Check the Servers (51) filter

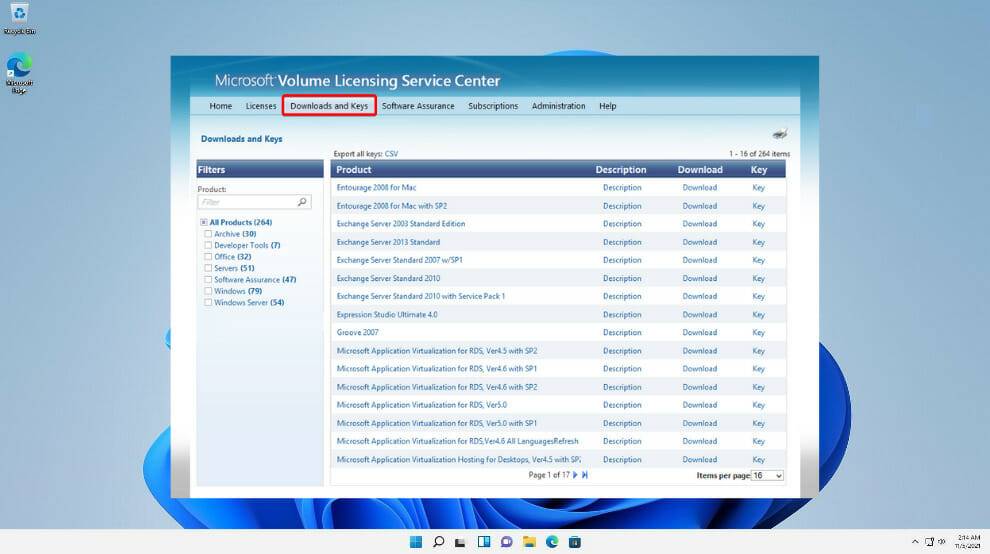(208, 268)
